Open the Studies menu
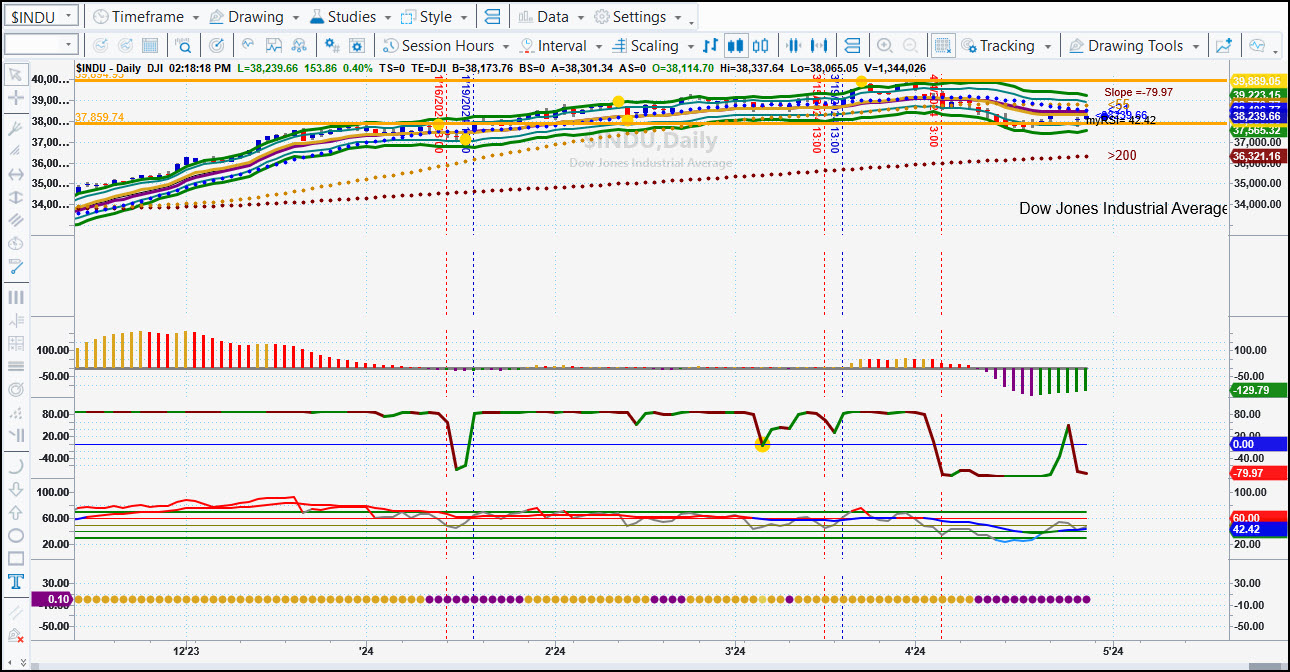1290x672 pixels. [x=351, y=17]
